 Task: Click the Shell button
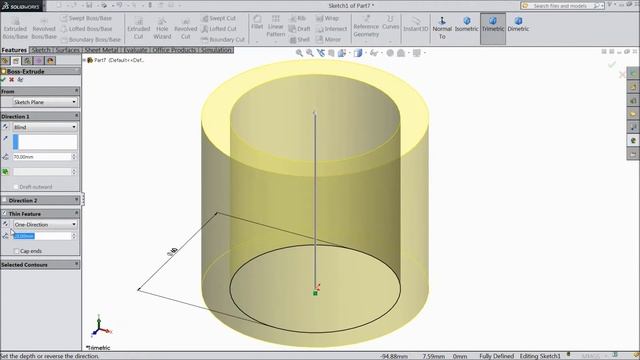pos(300,40)
